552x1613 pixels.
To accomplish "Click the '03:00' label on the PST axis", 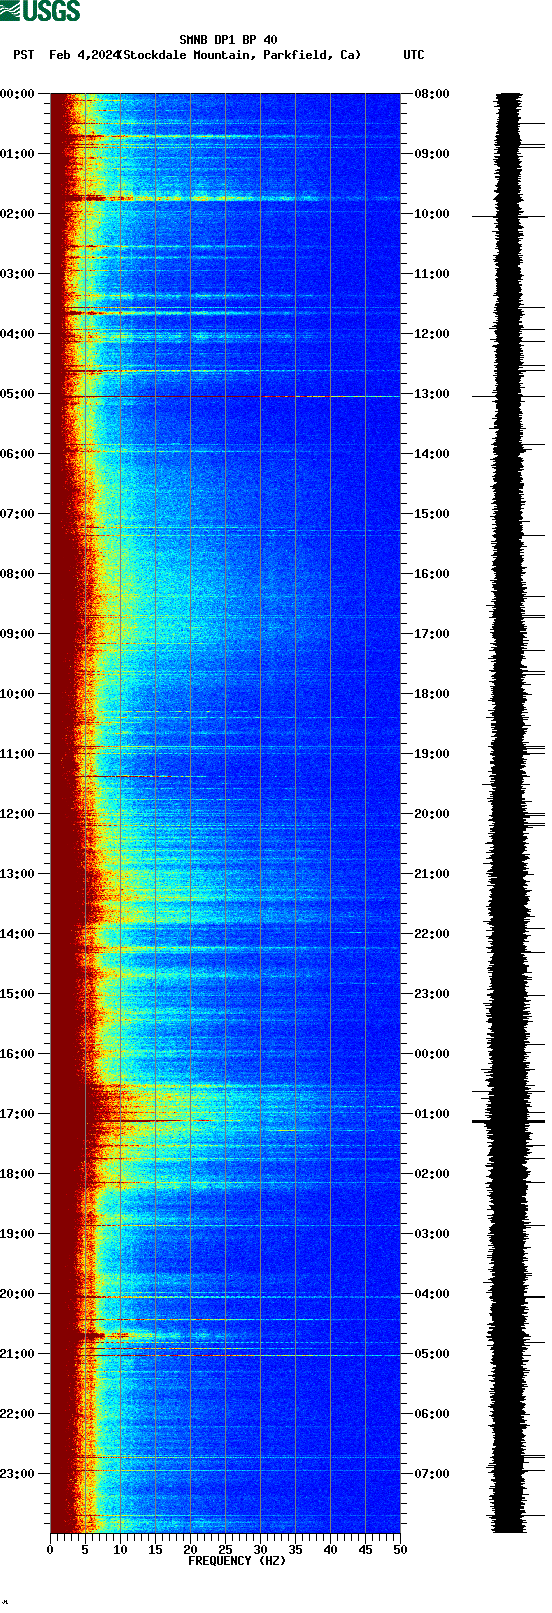I will click(18, 274).
